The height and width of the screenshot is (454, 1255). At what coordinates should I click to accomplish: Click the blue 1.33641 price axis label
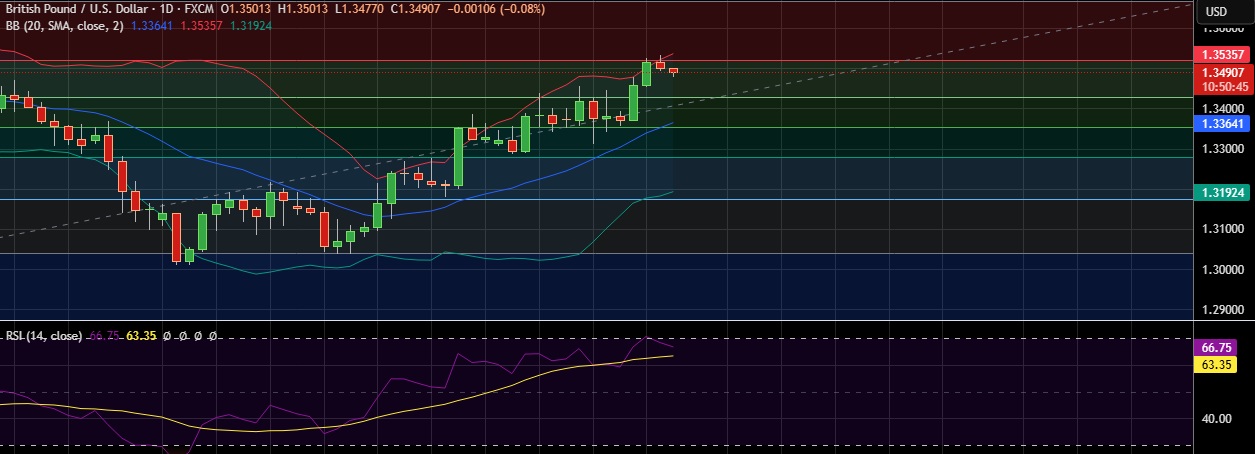coord(1222,124)
